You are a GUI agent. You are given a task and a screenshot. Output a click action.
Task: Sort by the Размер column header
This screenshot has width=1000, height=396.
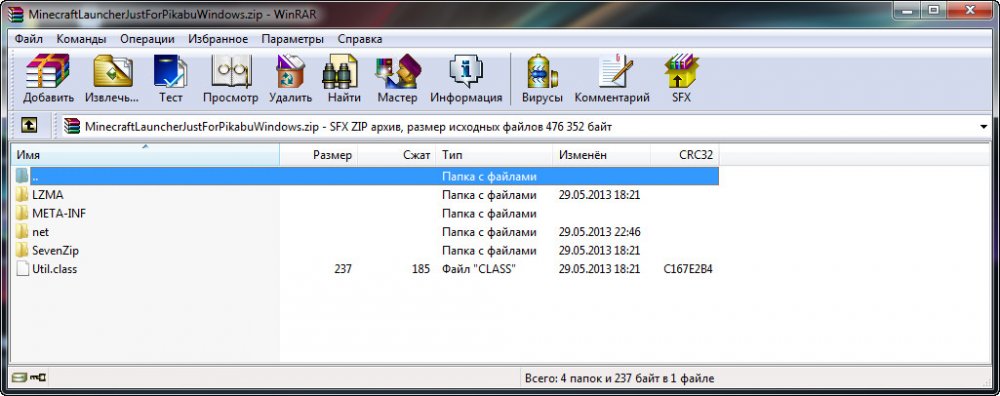pos(319,155)
